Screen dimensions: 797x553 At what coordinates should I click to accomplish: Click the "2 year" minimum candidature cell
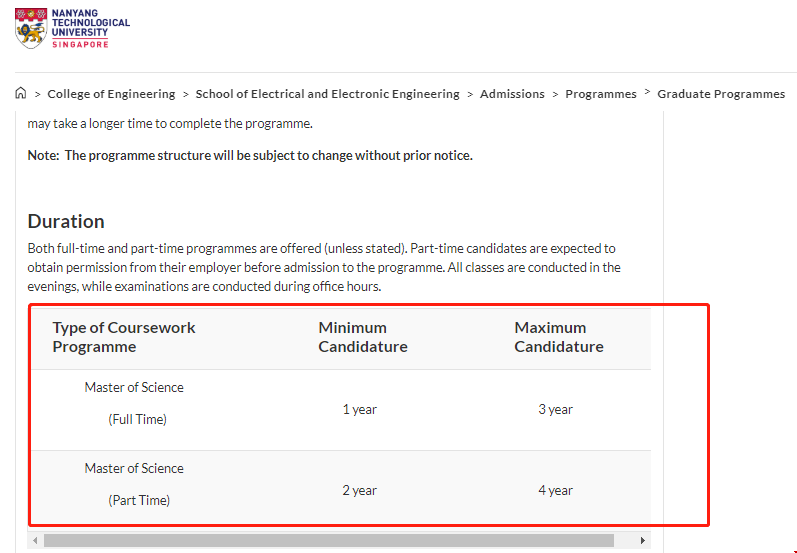pyautogui.click(x=360, y=490)
